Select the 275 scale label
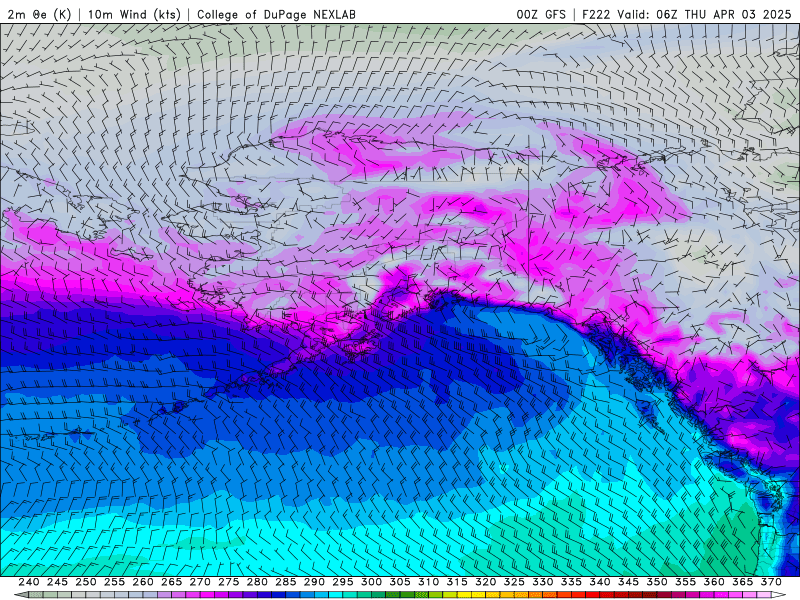 [x=229, y=582]
